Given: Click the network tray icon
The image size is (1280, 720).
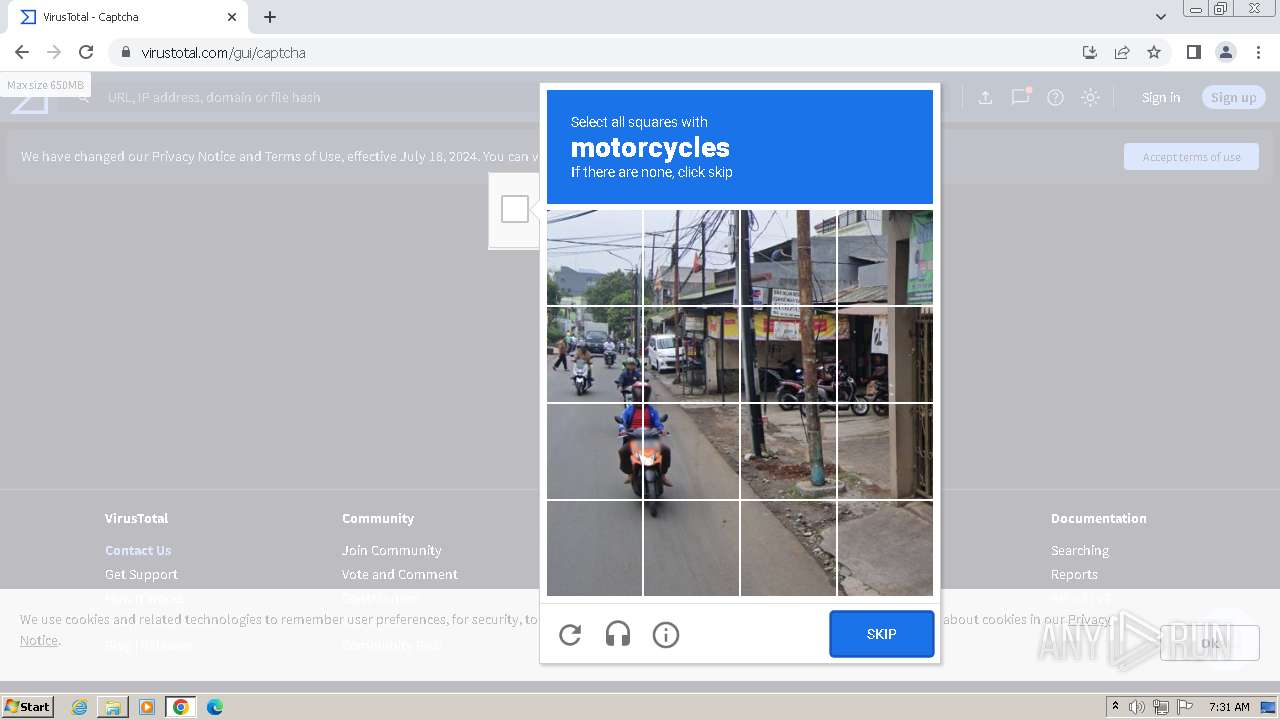Looking at the screenshot, I should click(1160, 707).
